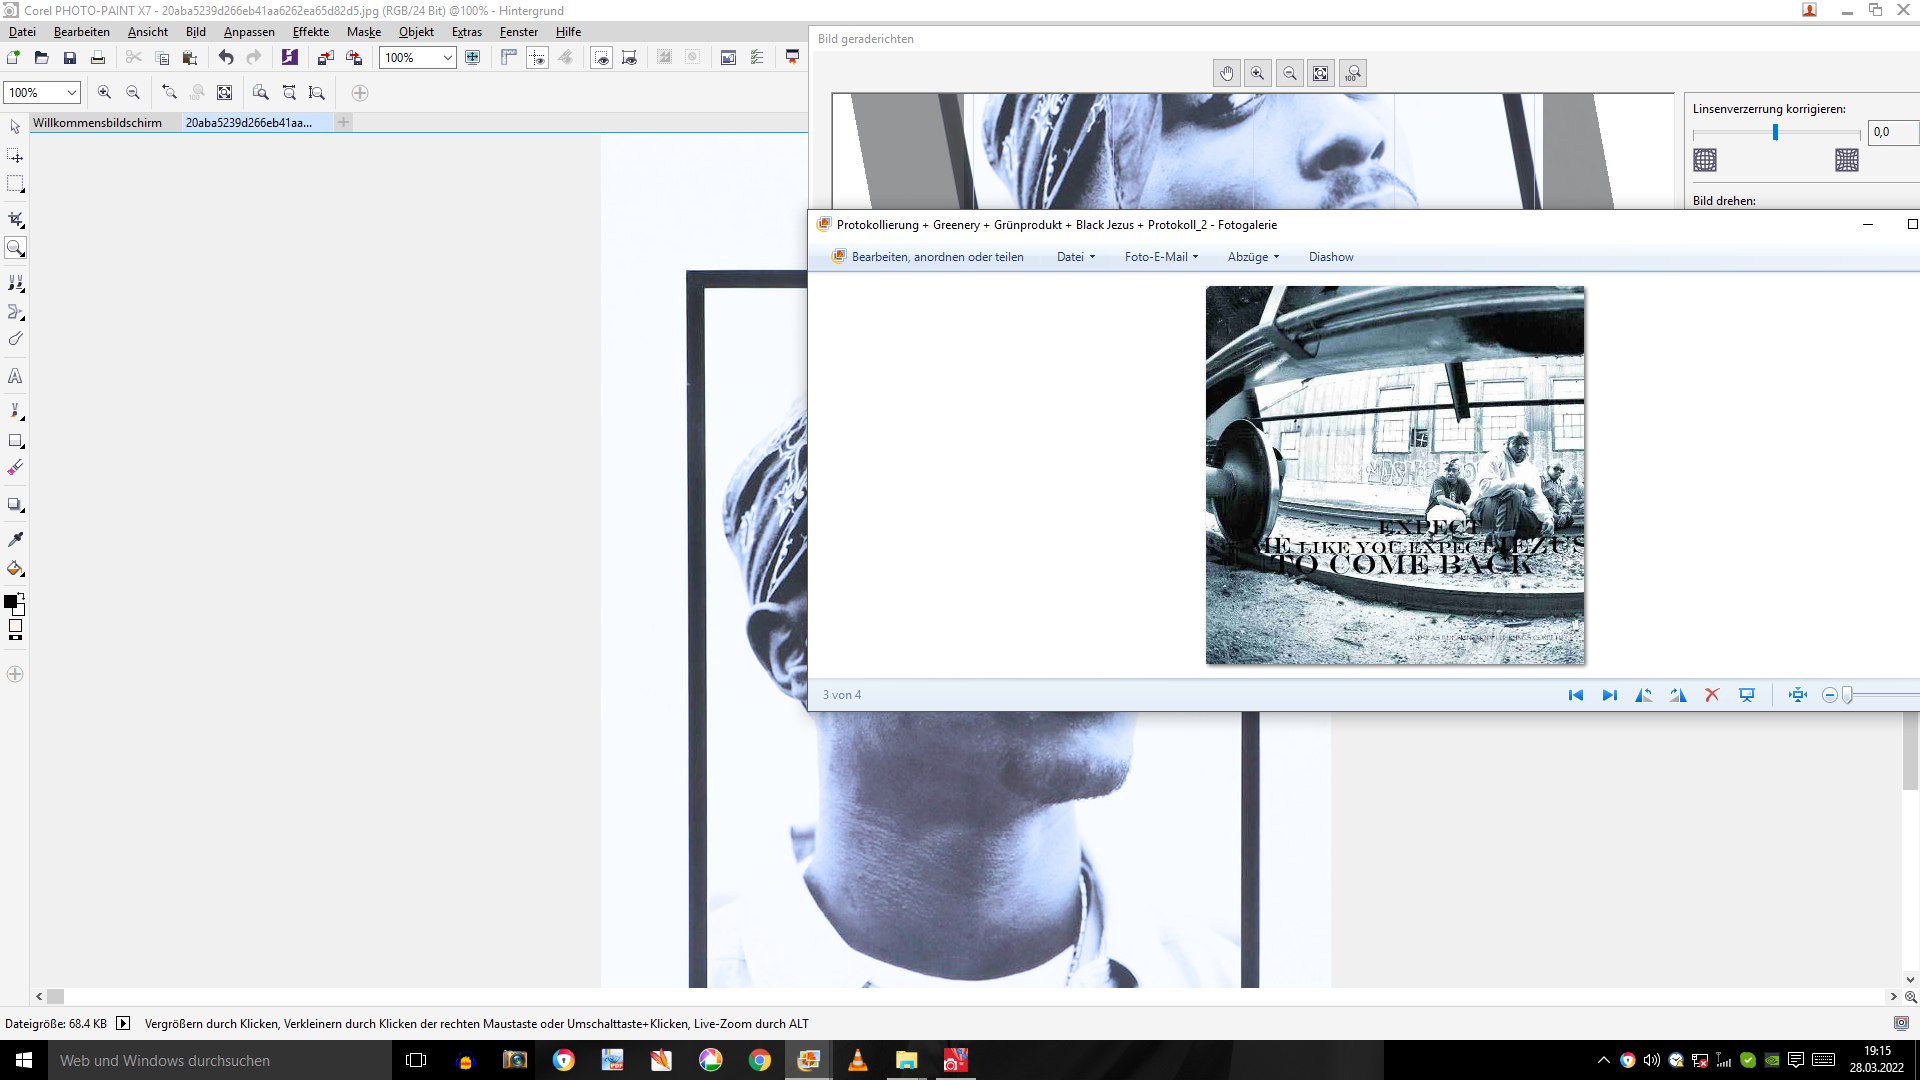Open the Bearbeiten menu
This screenshot has height=1080, width=1920.
pos(82,32)
